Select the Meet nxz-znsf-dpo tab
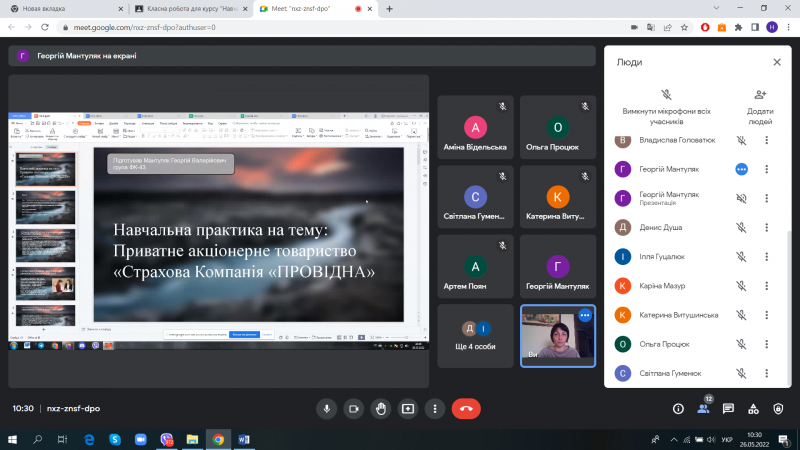The height and width of the screenshot is (450, 800). [x=315, y=9]
